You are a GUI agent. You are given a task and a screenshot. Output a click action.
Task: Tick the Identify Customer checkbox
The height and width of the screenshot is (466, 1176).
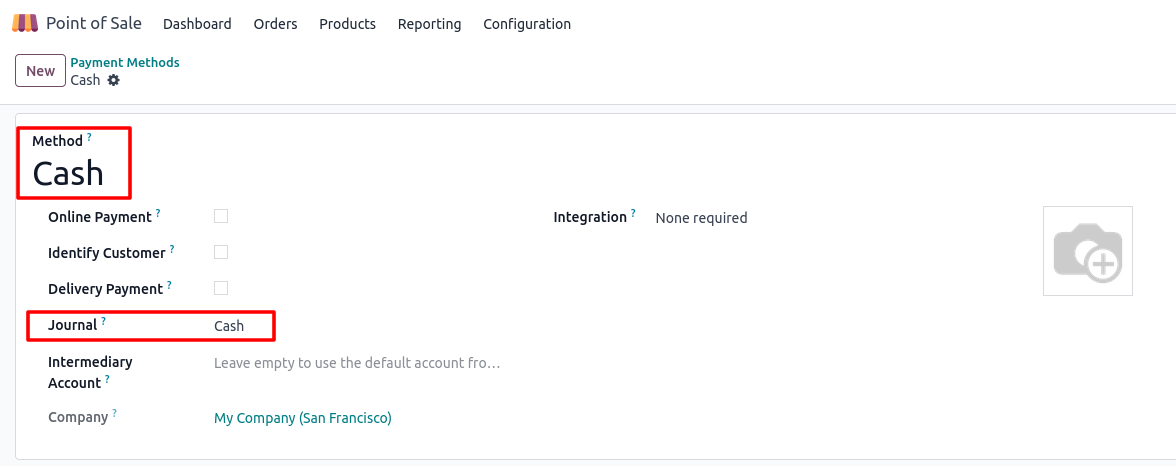click(x=220, y=252)
